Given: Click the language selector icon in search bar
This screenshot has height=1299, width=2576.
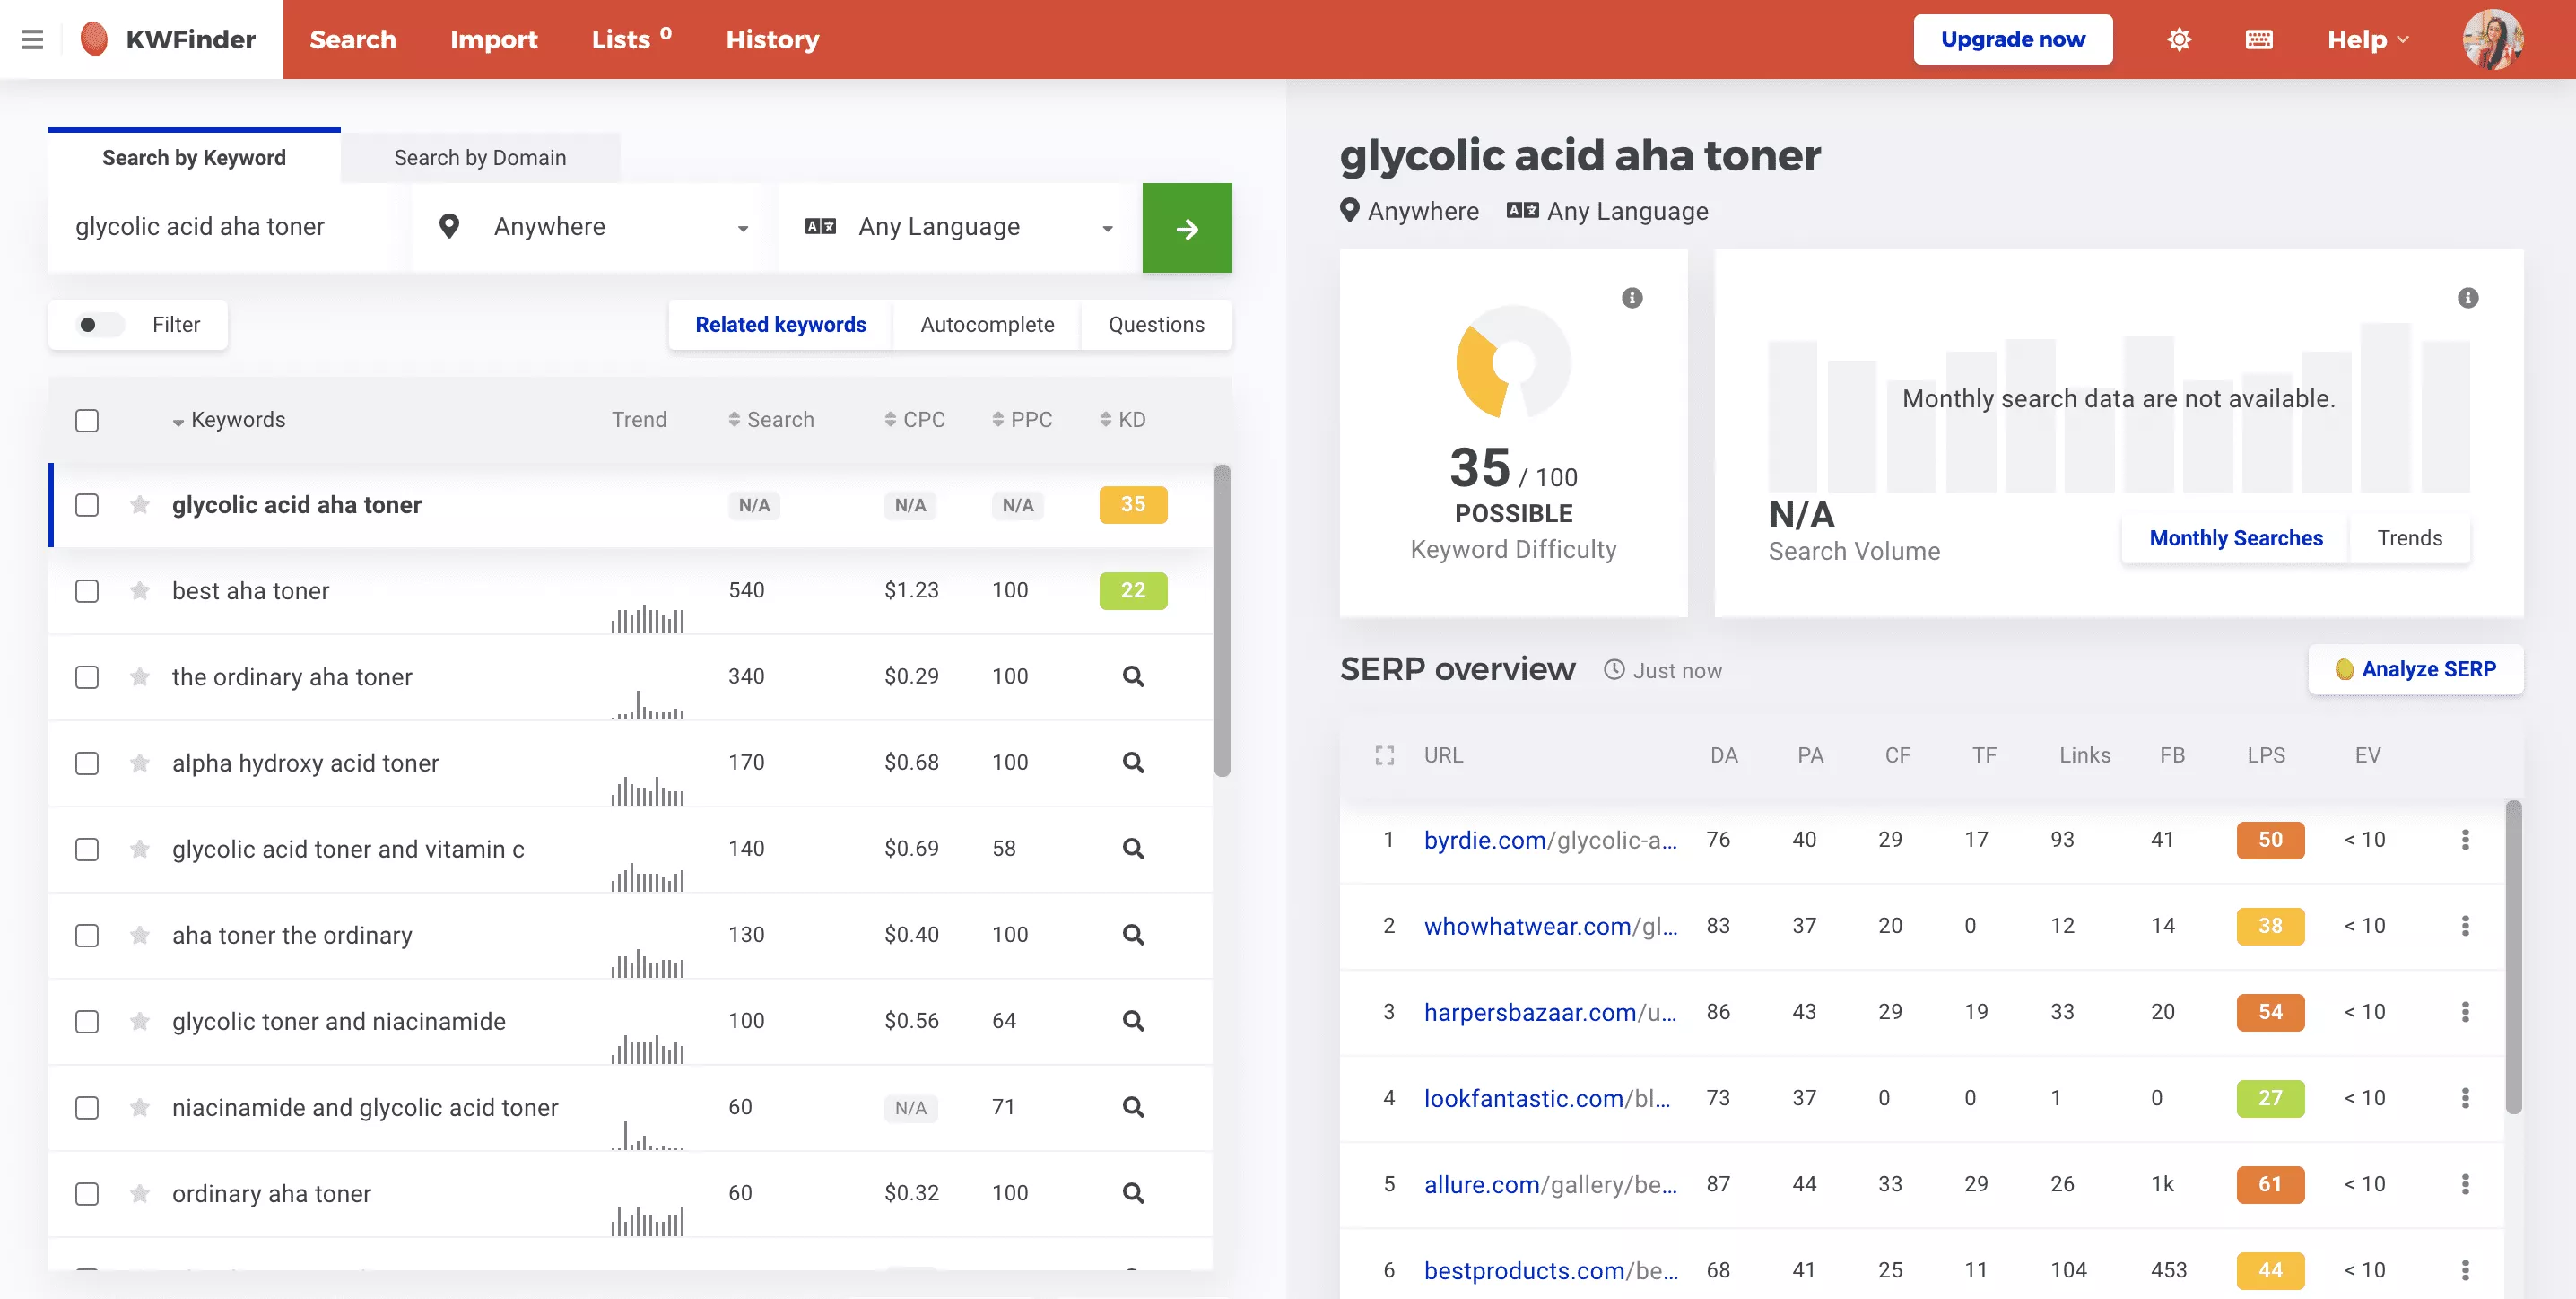Looking at the screenshot, I should click(x=823, y=227).
